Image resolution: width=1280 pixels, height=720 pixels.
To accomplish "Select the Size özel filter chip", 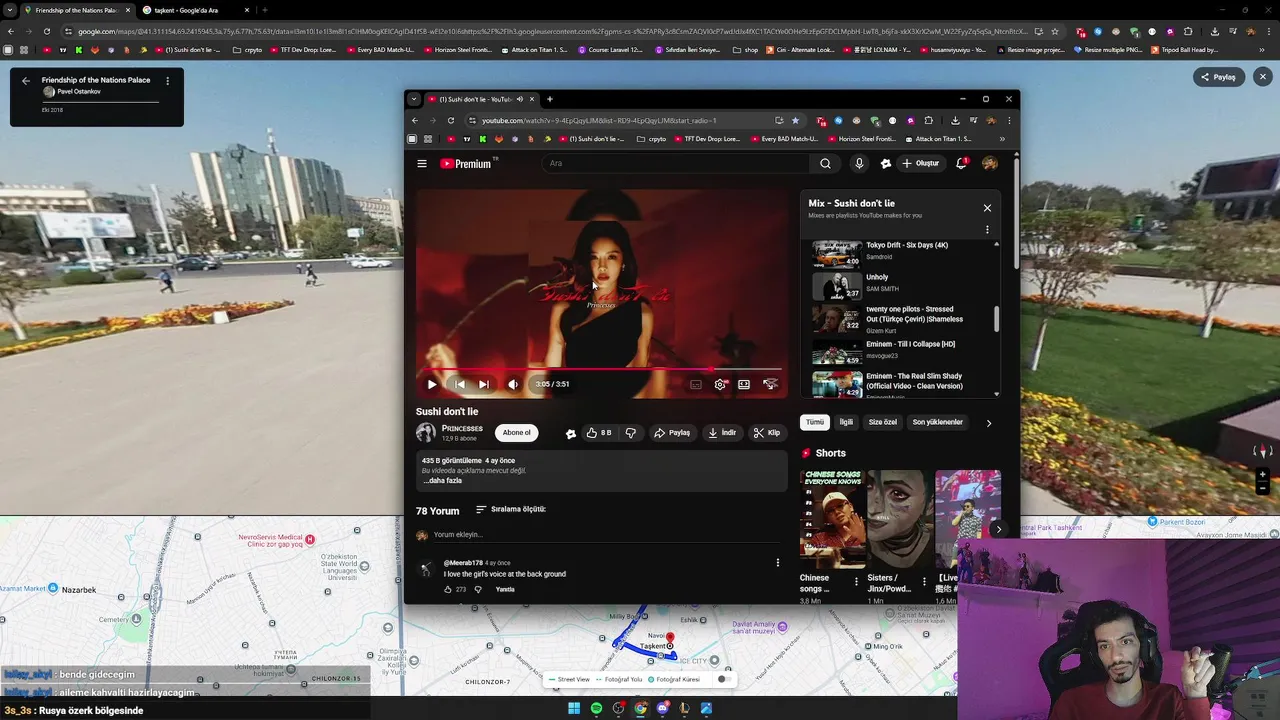I will (x=883, y=422).
